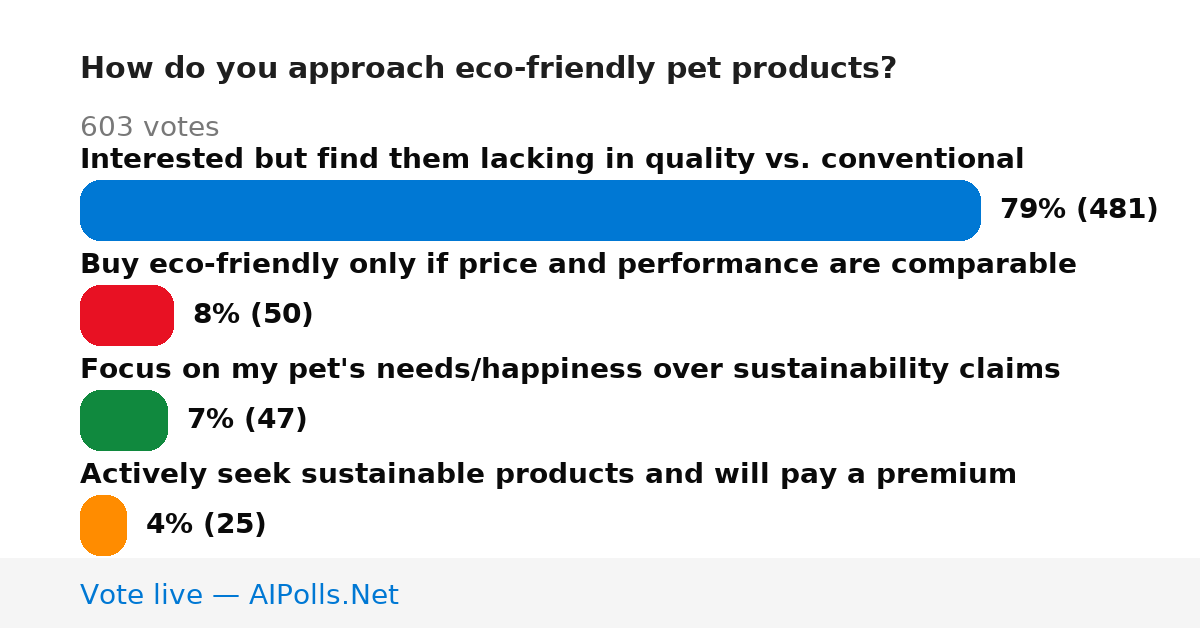Click the 7% (47) result label

(247, 420)
